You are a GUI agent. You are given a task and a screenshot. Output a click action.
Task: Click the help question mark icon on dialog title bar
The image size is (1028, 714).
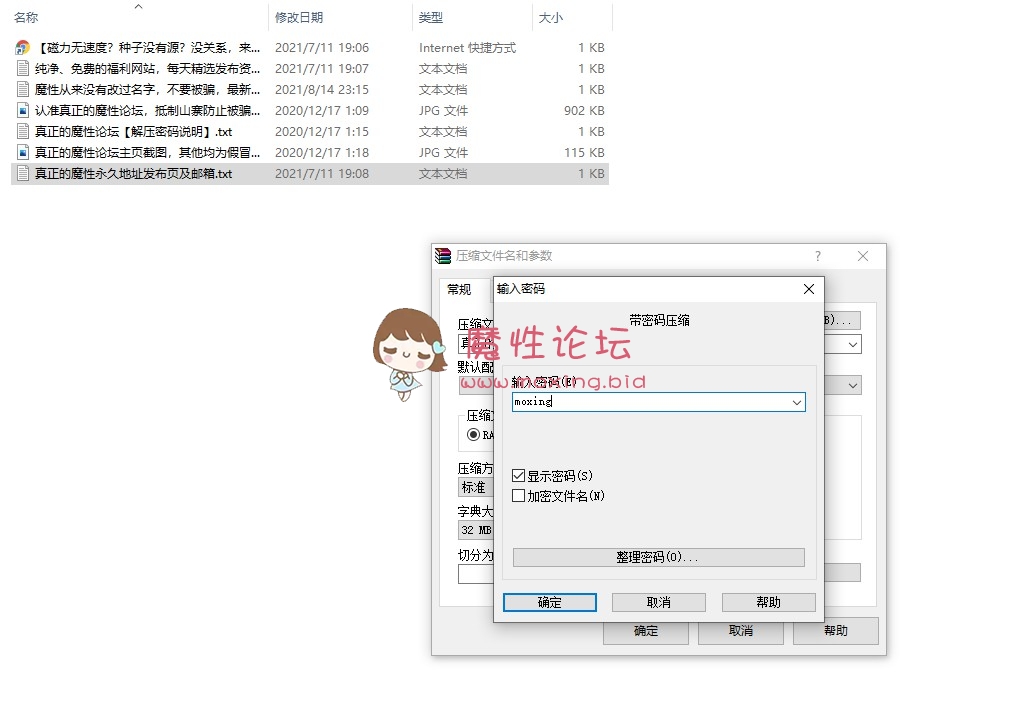tap(817, 256)
